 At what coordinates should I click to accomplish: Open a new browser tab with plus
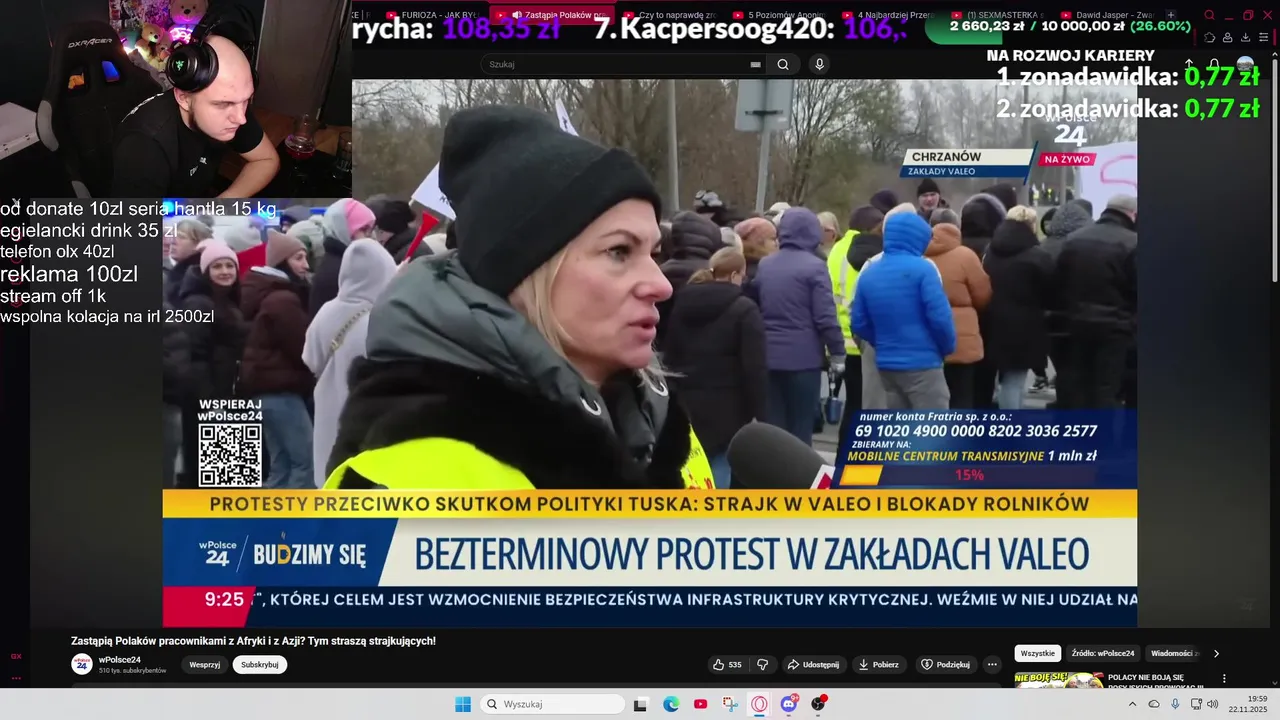pyautogui.click(x=1171, y=15)
